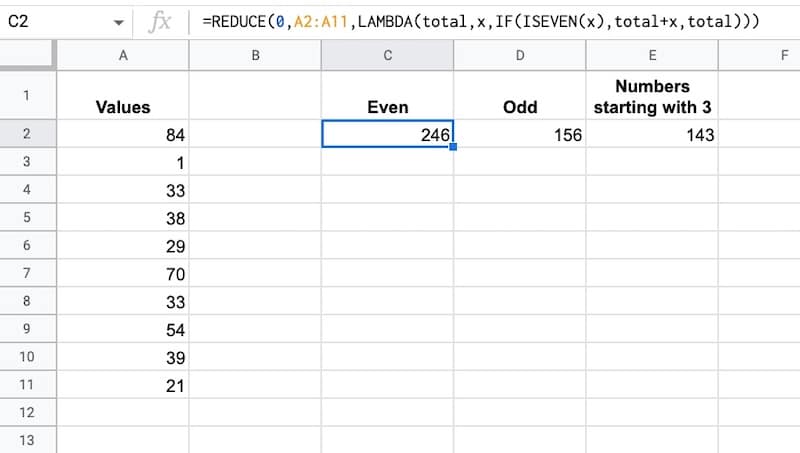Select cell A4 containing 33
The width and height of the screenshot is (800, 453).
point(123,189)
